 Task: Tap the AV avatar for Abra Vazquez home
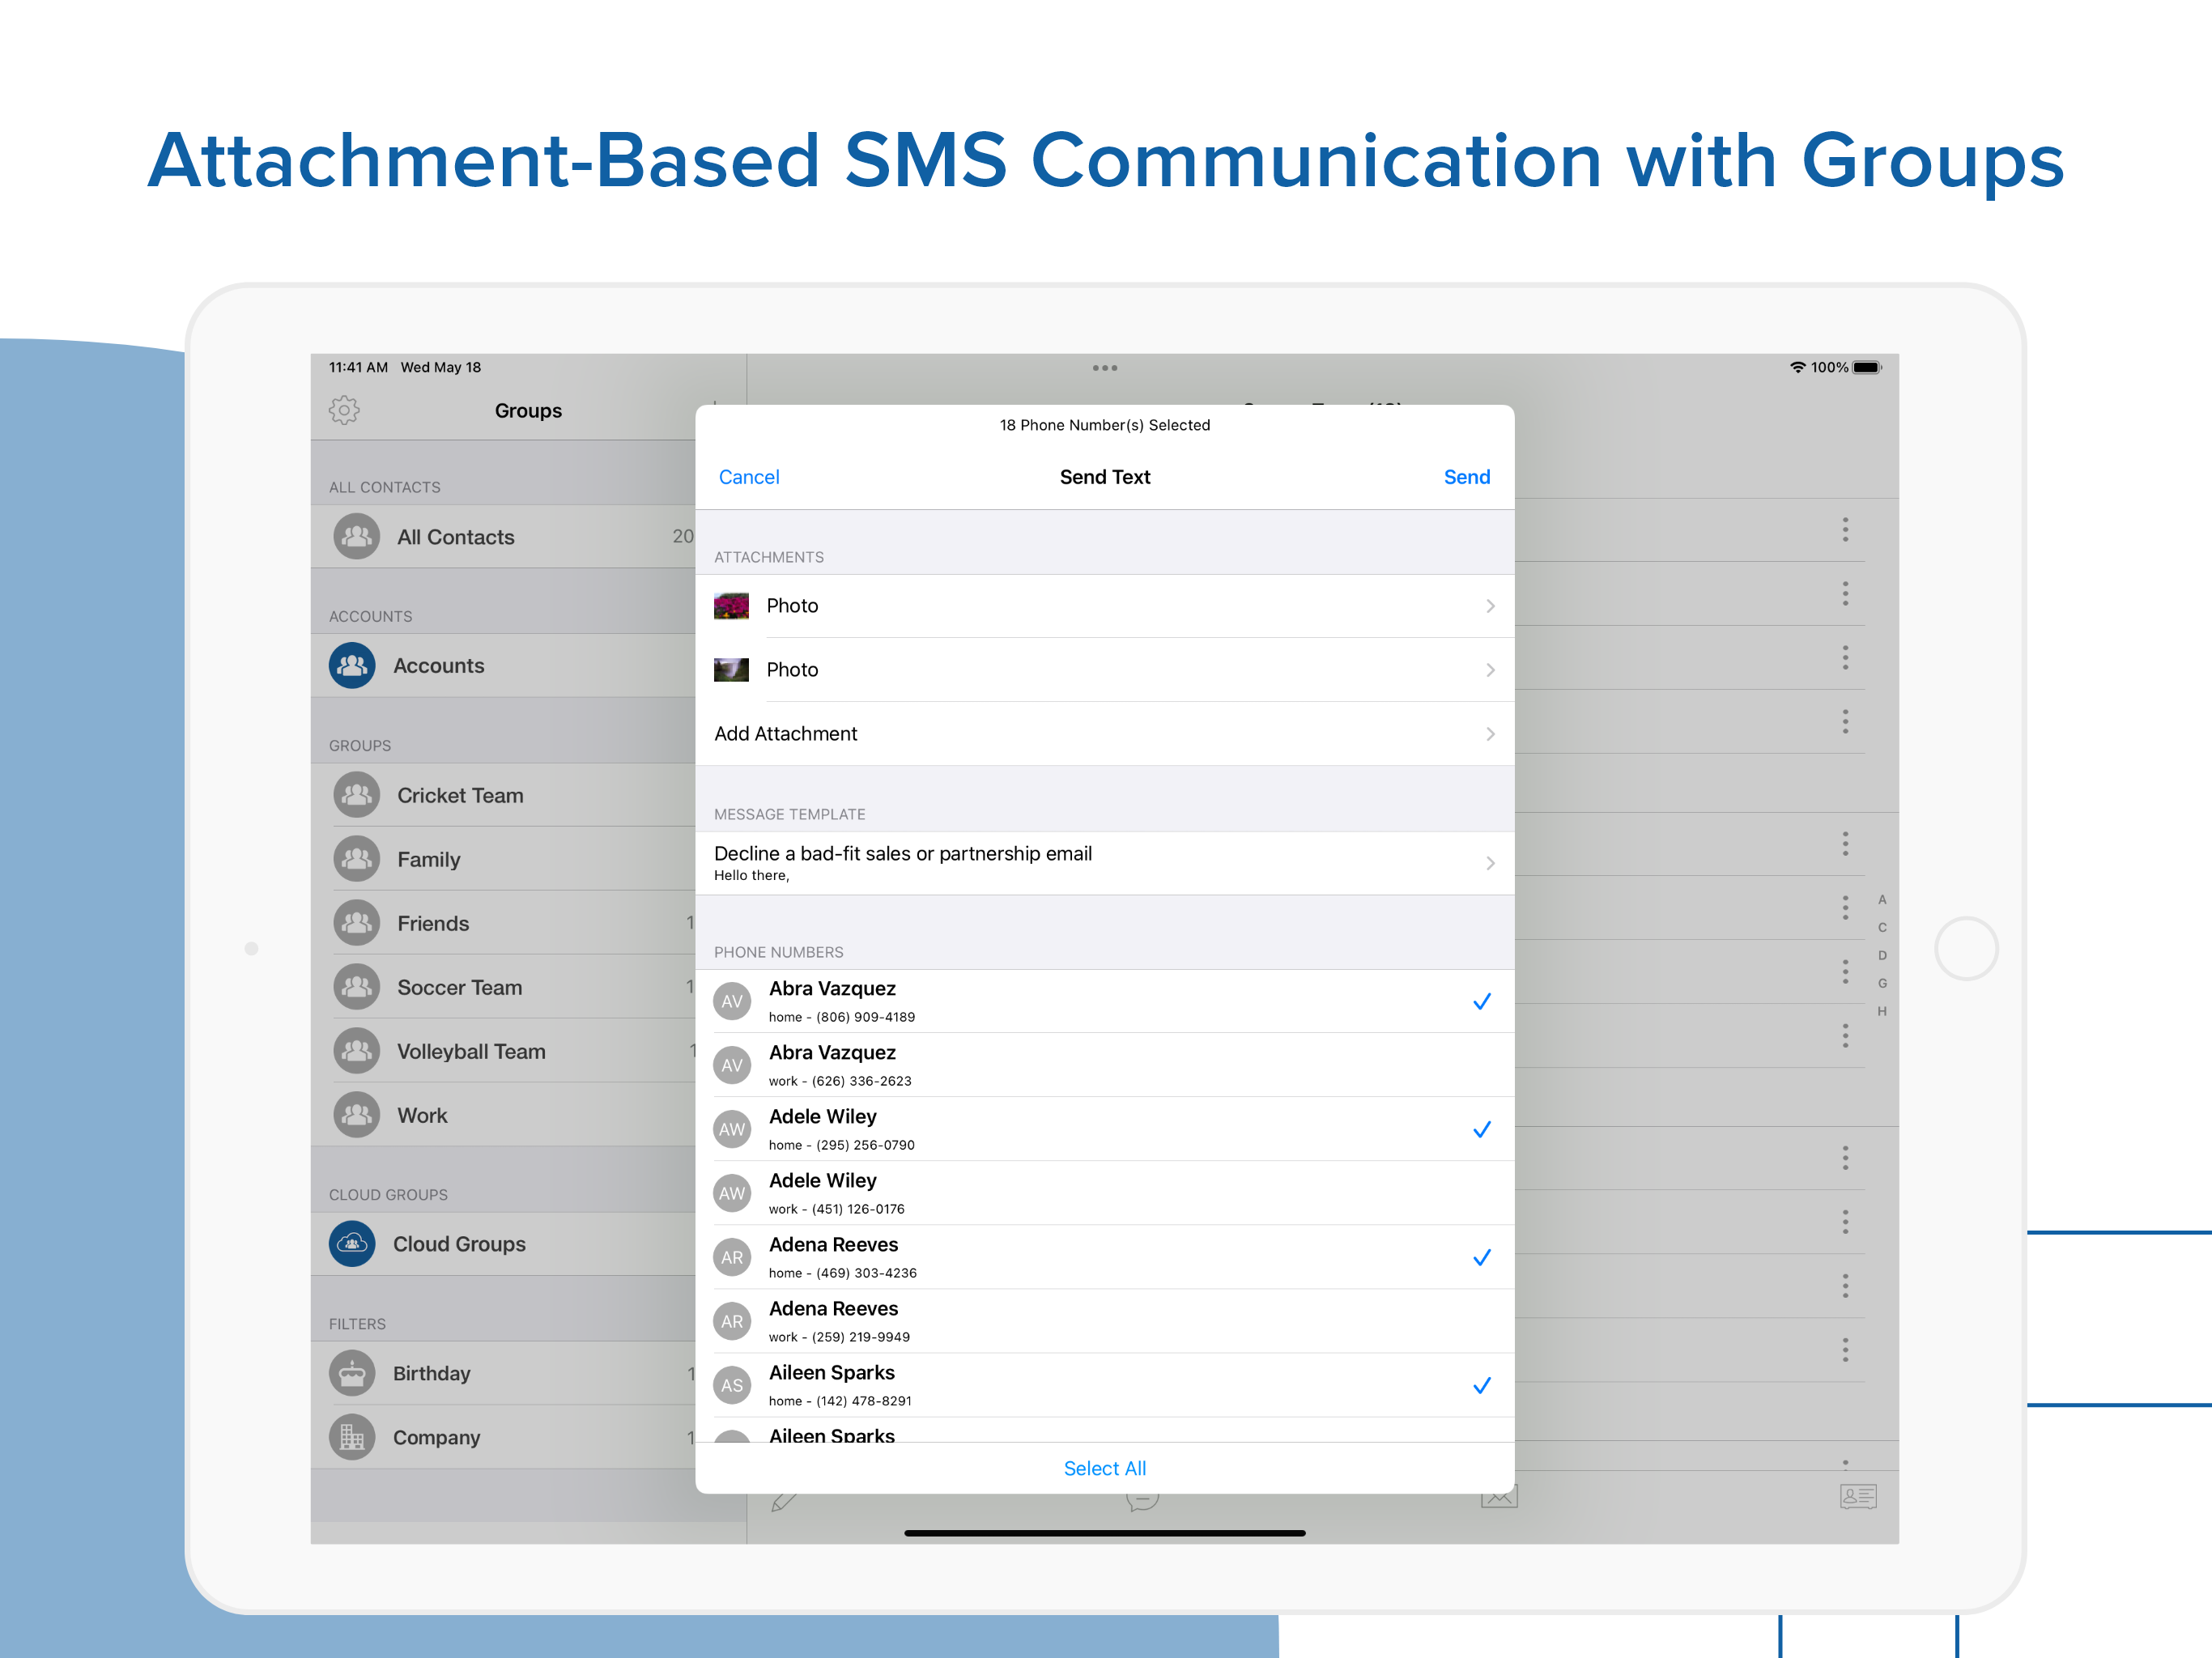(x=732, y=1001)
